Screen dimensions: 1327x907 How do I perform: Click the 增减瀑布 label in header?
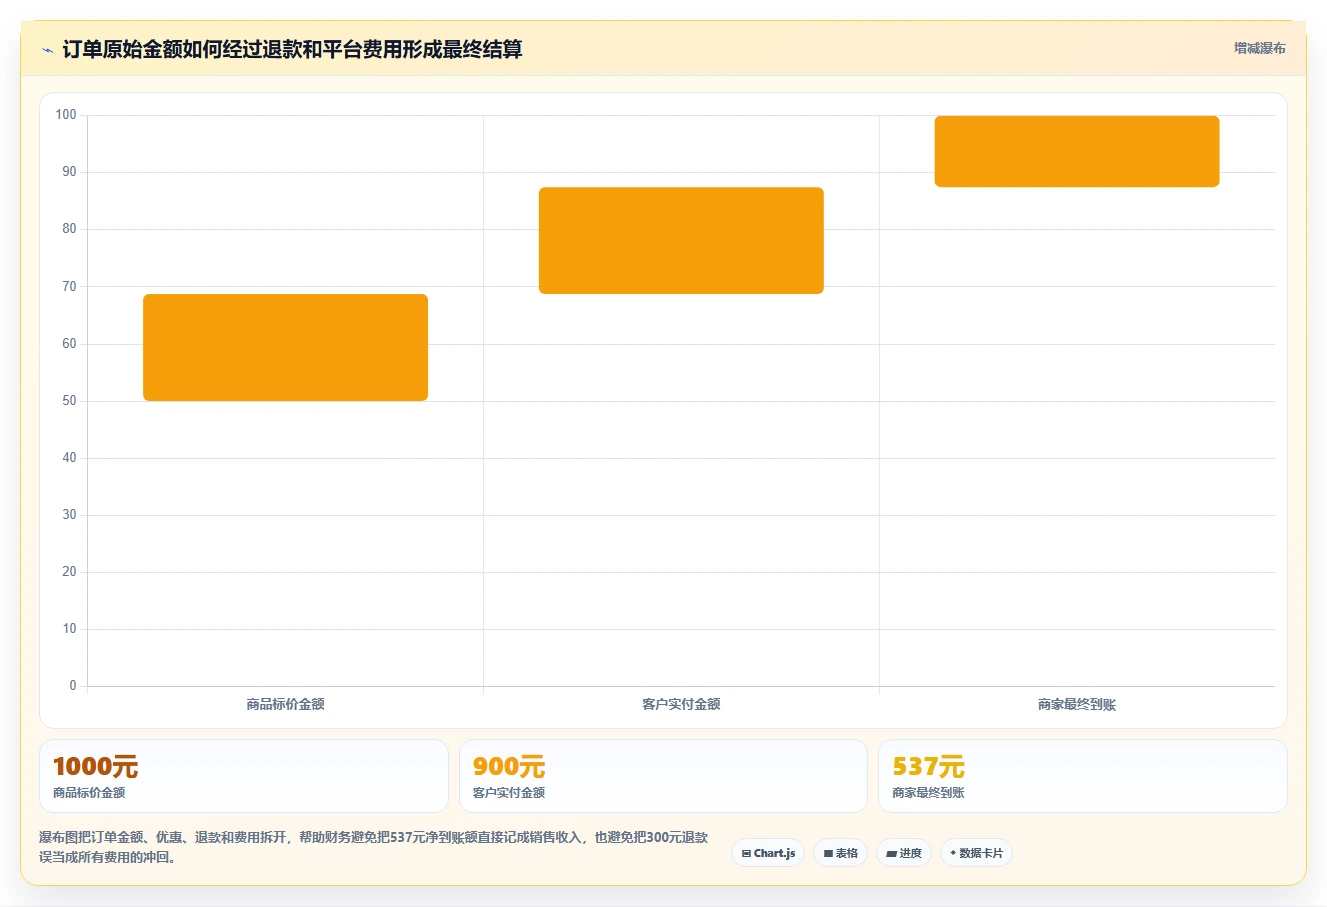pyautogui.click(x=1259, y=48)
